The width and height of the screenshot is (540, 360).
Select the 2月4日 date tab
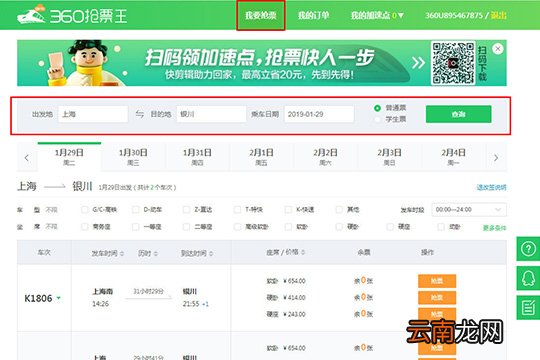(x=454, y=157)
